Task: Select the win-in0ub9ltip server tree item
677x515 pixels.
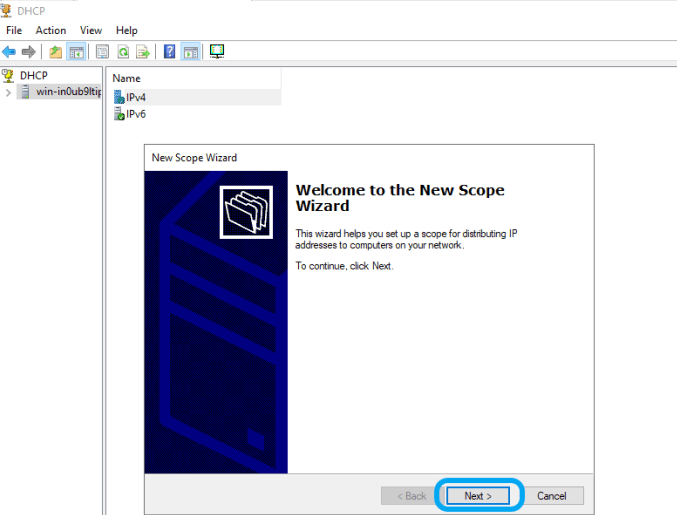Action: pos(59,92)
